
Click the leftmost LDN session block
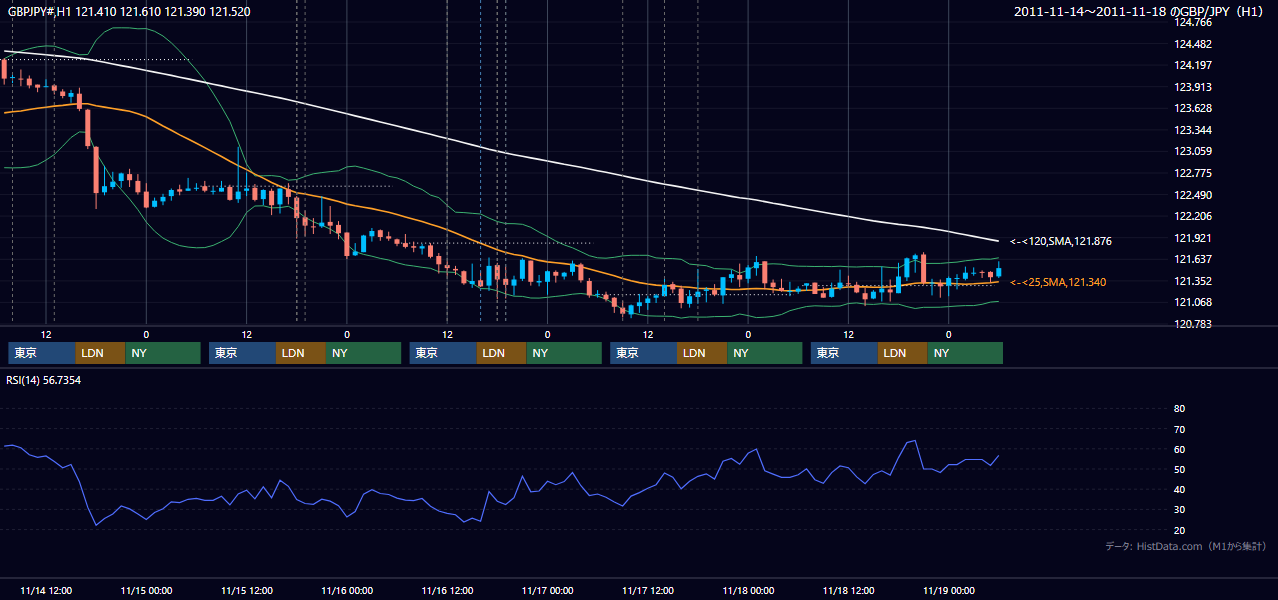(101, 353)
